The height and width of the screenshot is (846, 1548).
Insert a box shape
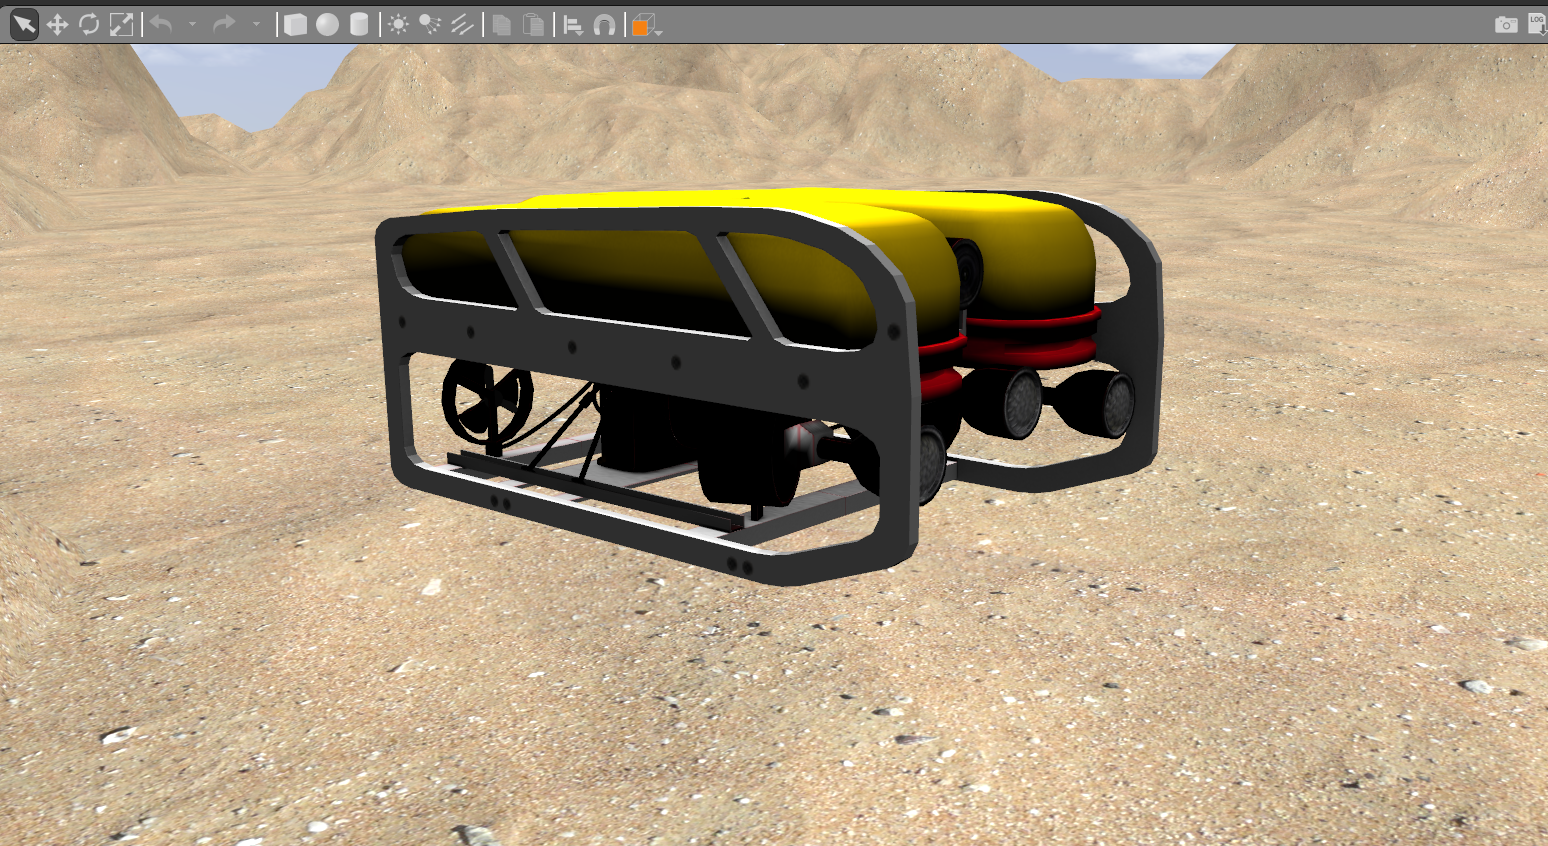295,24
